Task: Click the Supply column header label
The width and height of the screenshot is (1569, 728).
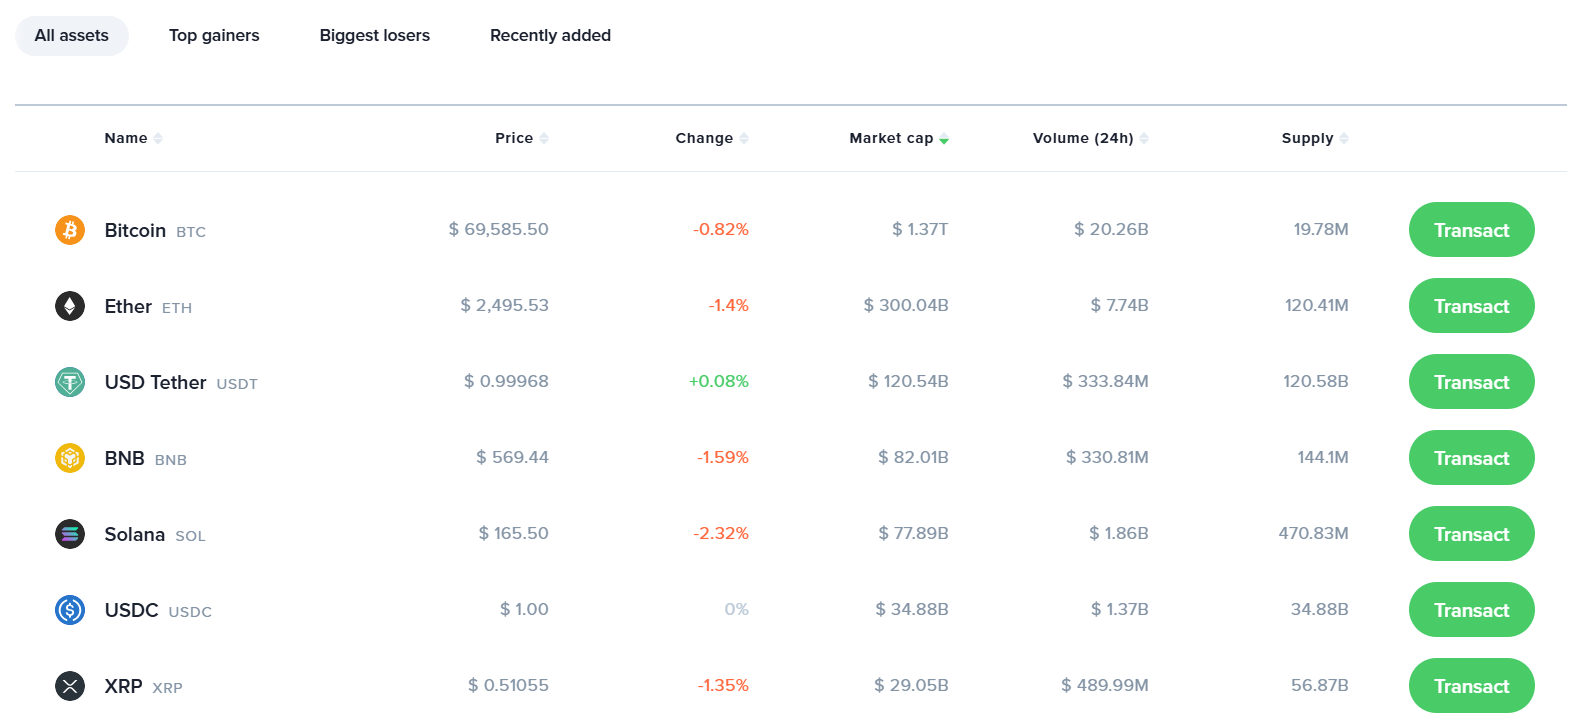Action: 1308,138
